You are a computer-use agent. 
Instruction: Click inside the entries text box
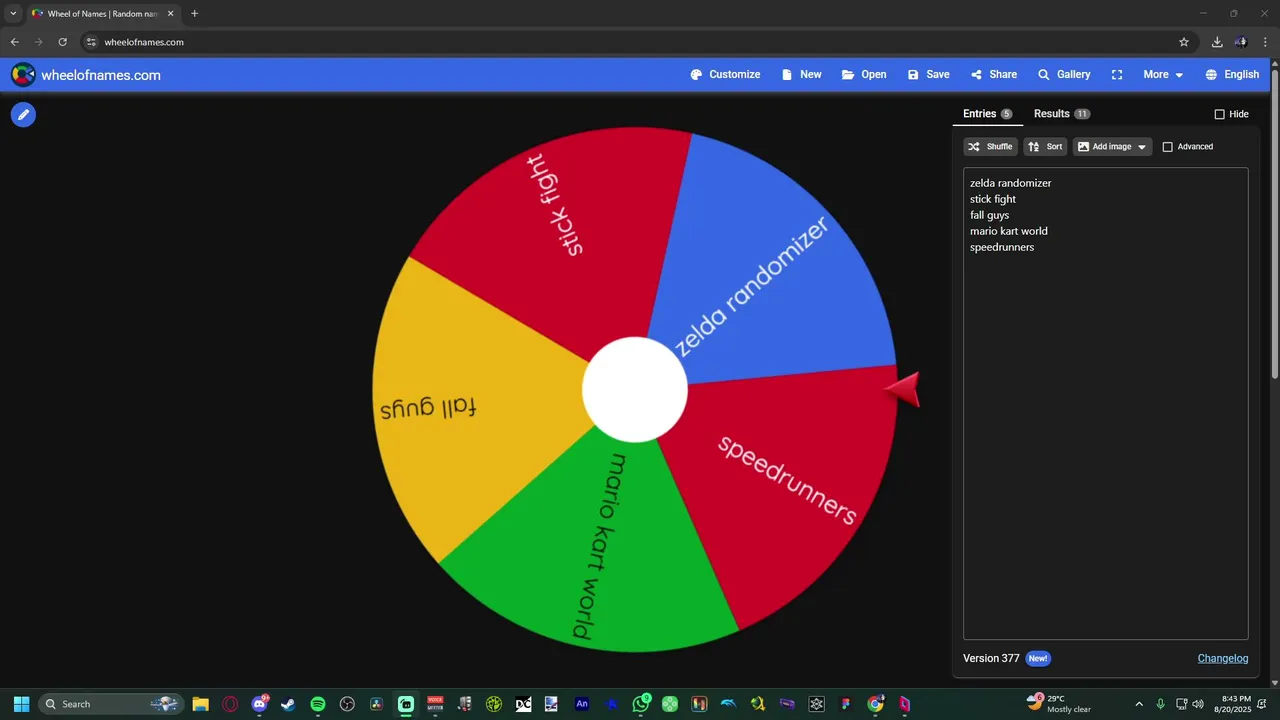coord(1105,403)
